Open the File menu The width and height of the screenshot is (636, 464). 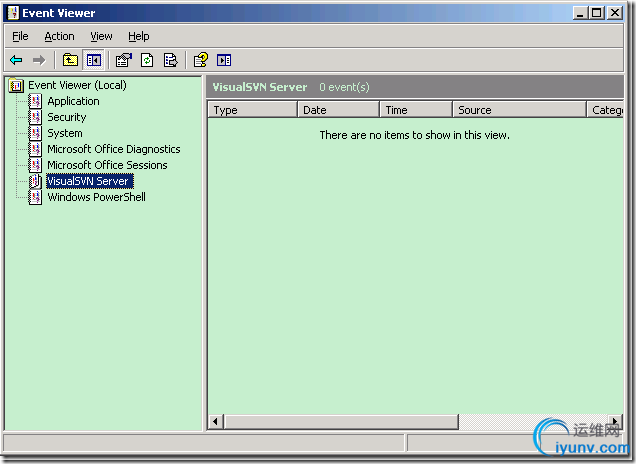[x=20, y=37]
